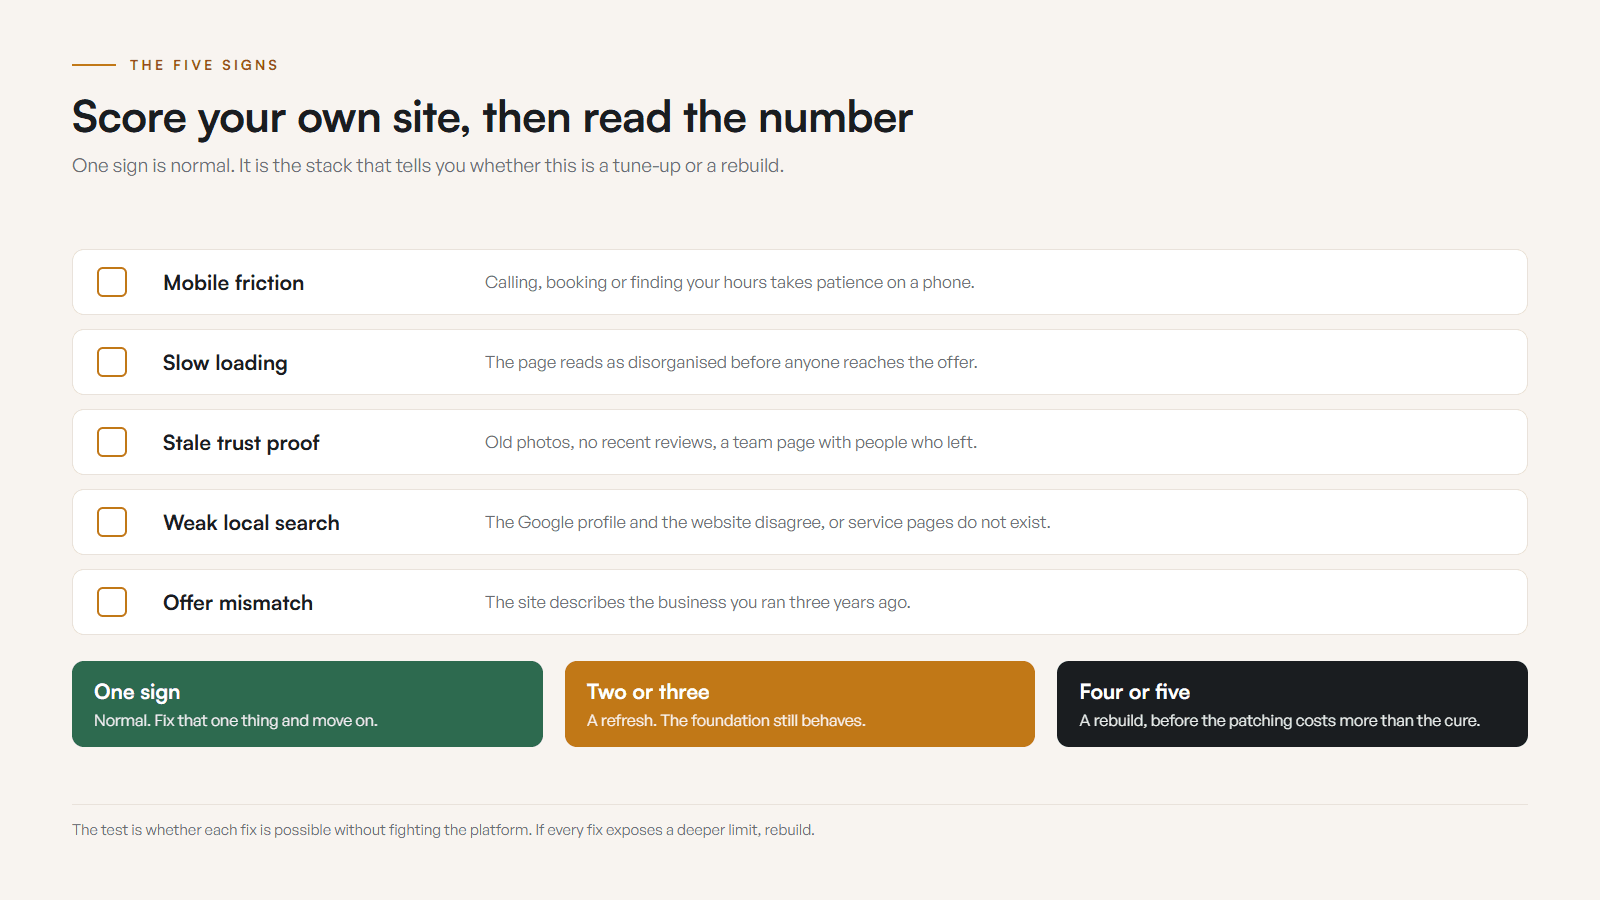
Task: Click text 'The Google profile and the website disagree'
Action: (654, 523)
